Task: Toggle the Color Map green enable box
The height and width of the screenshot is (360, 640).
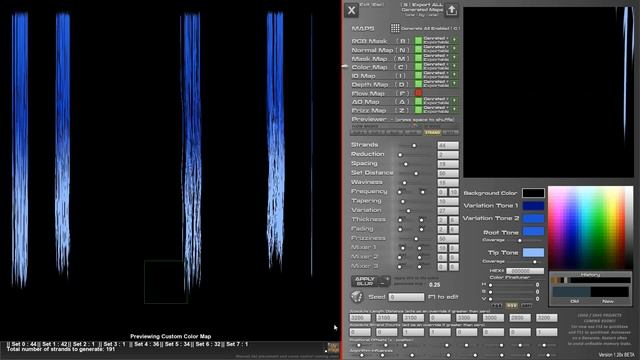Action: 418,67
